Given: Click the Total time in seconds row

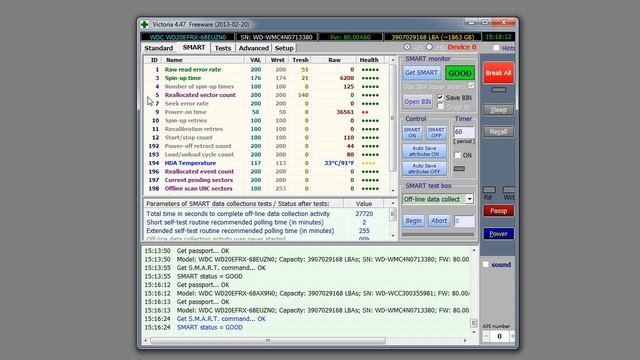Looking at the screenshot, I should [266, 214].
